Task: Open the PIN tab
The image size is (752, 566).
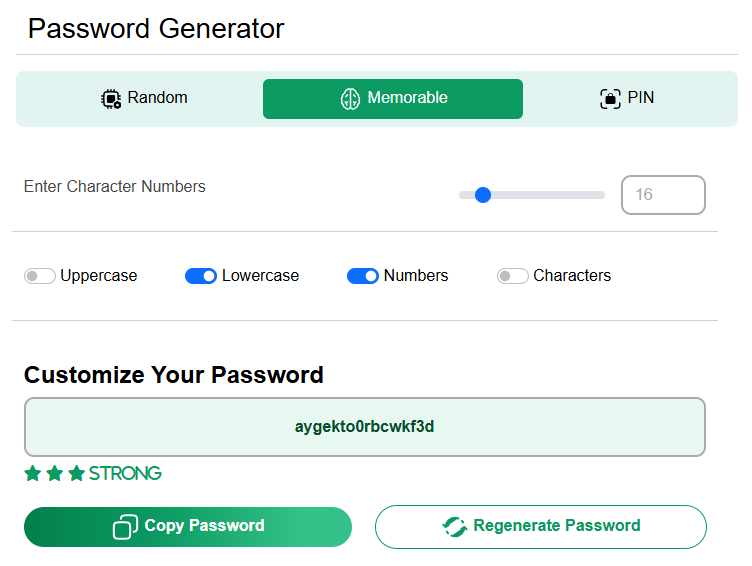Action: click(627, 99)
